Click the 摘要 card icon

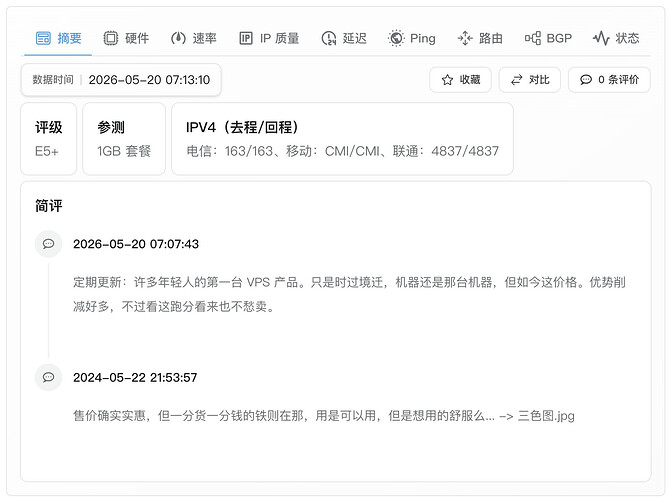click(43, 38)
